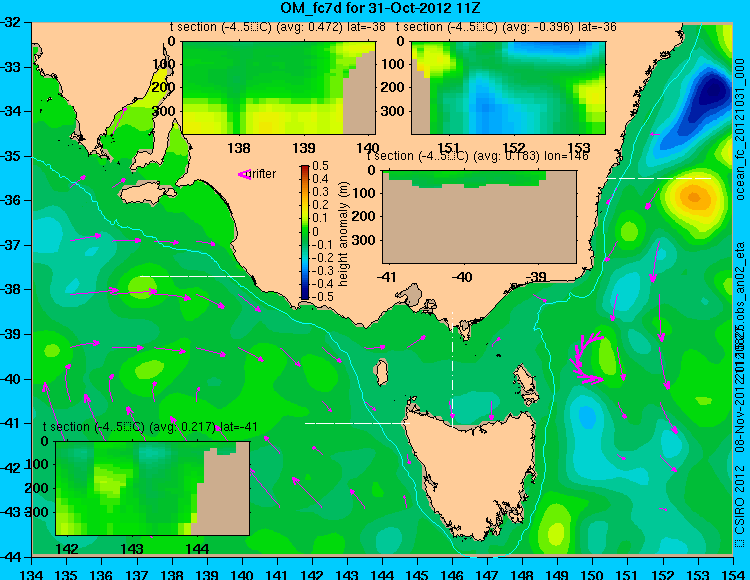The image size is (750, 580).
Task: Click the "142" label under the lat=-41 inset
Action: pyautogui.click(x=67, y=548)
